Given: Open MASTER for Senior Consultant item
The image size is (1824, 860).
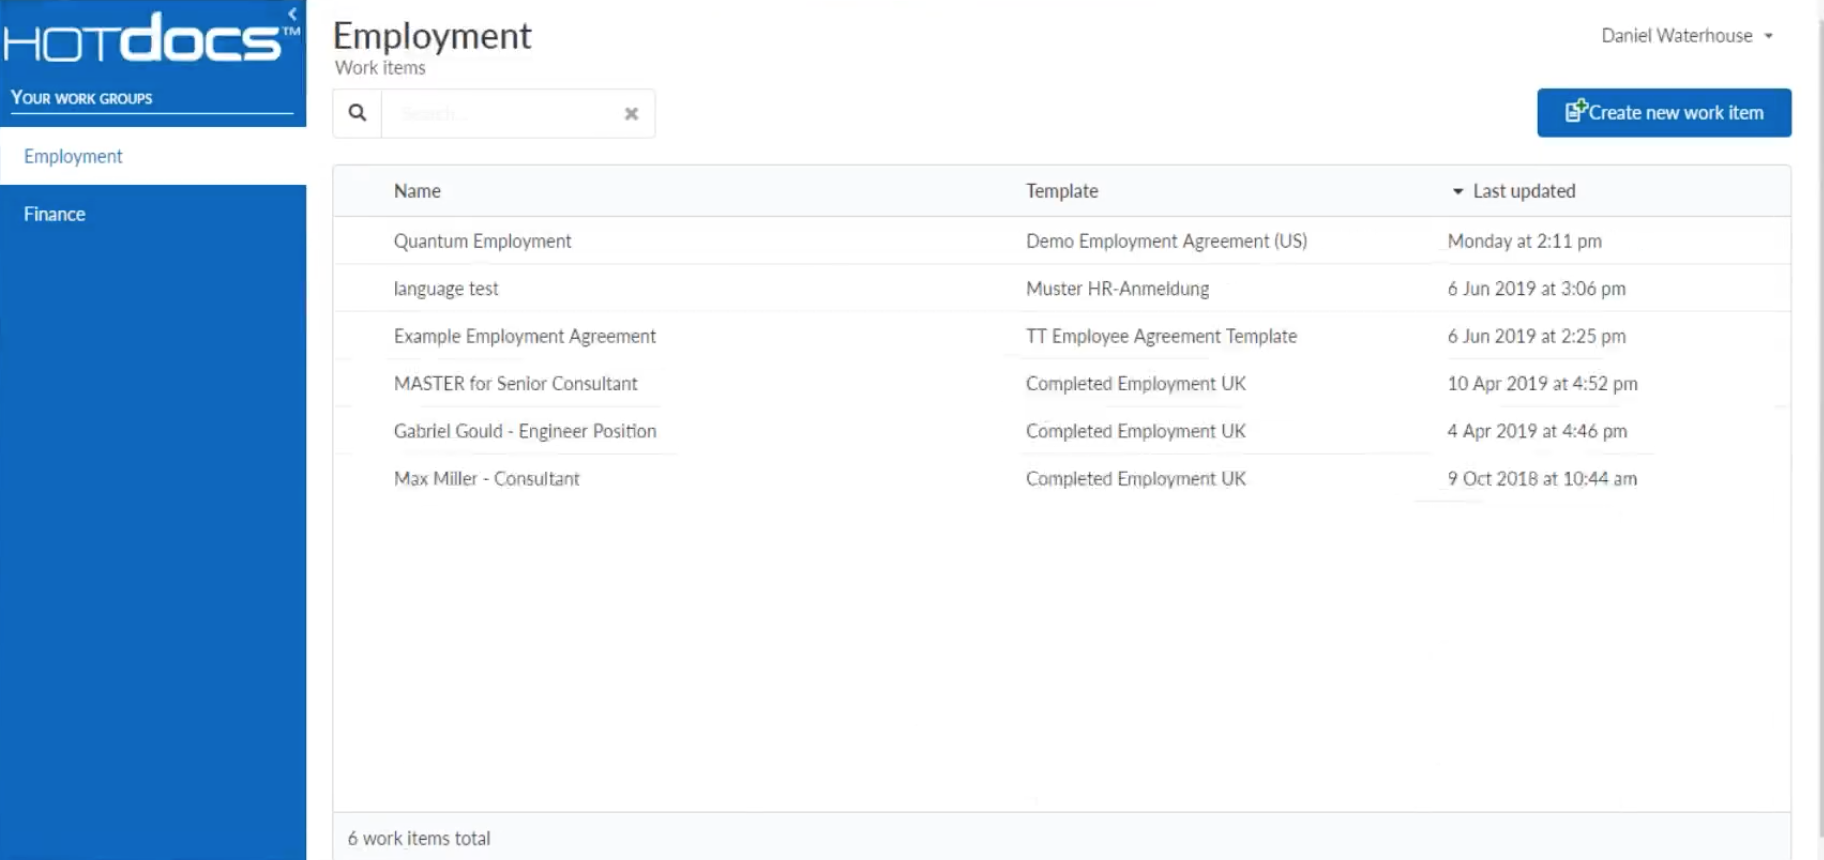Looking at the screenshot, I should click(x=515, y=384).
